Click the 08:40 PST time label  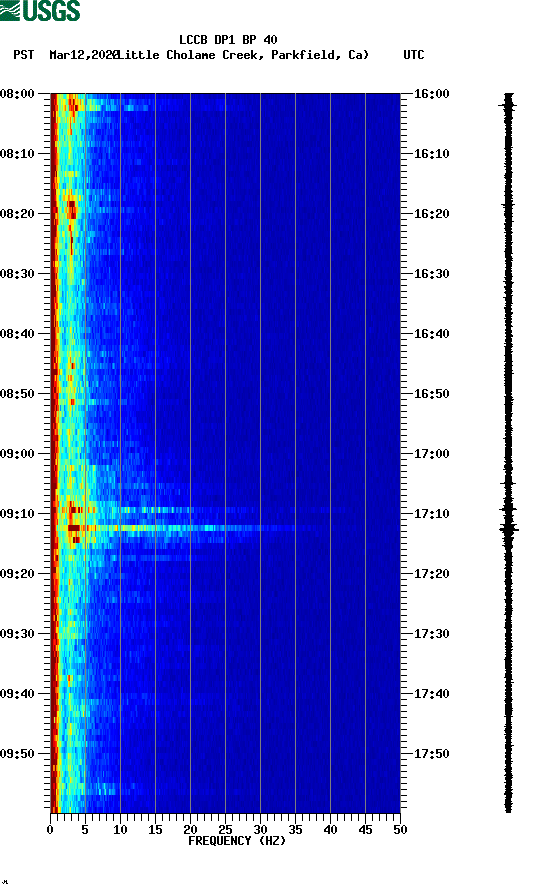click(x=17, y=334)
